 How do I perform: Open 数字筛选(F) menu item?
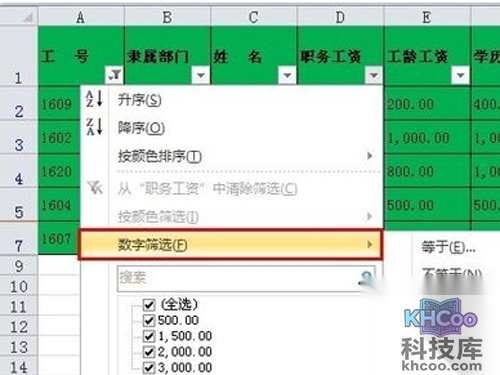(231, 245)
